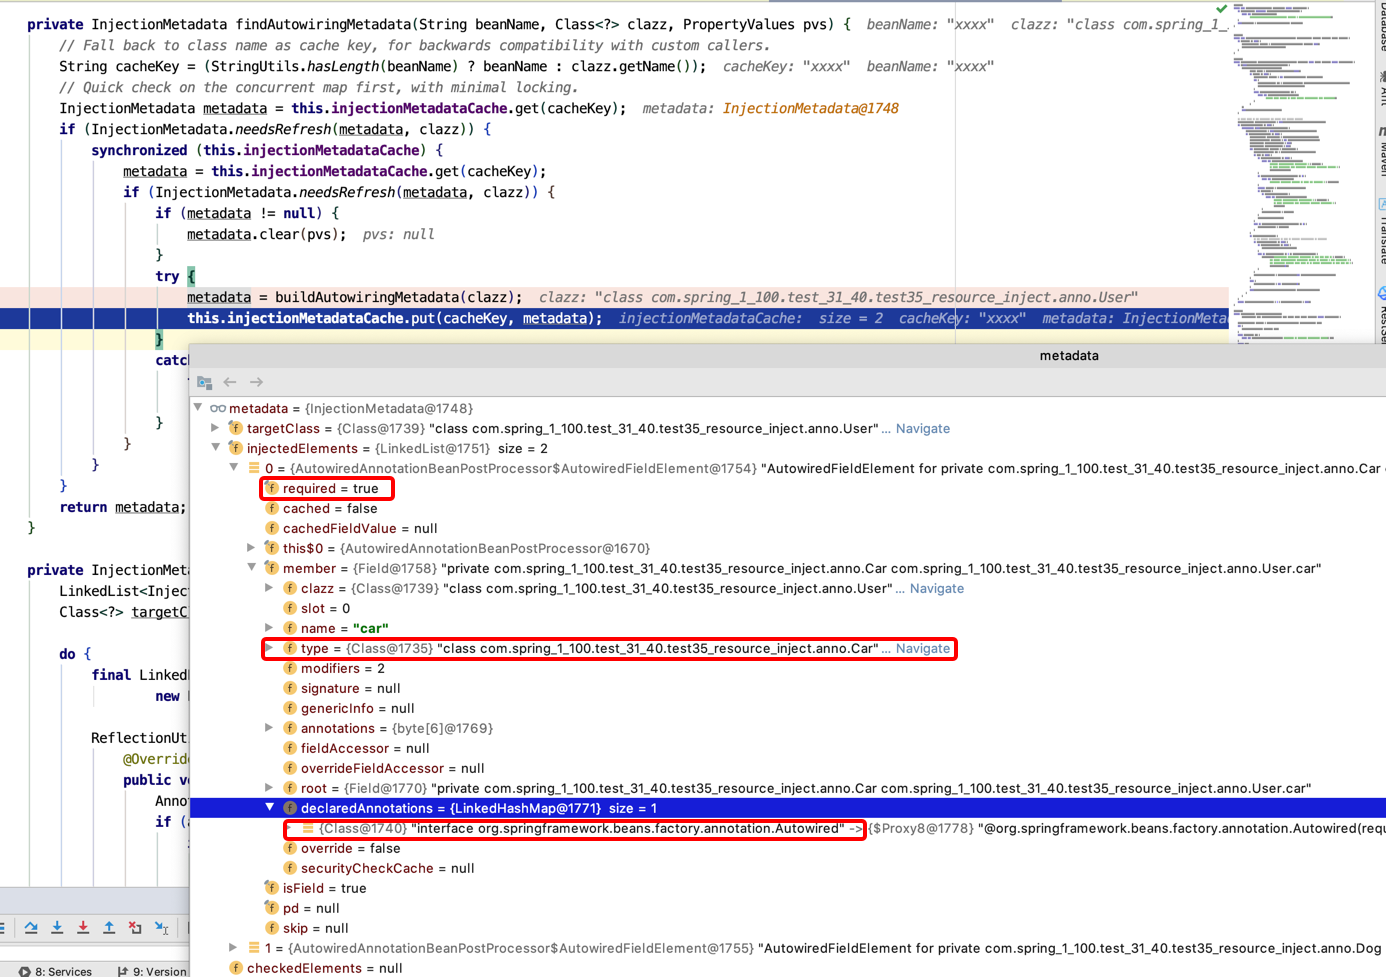Select the 'required = true' row

(788, 488)
